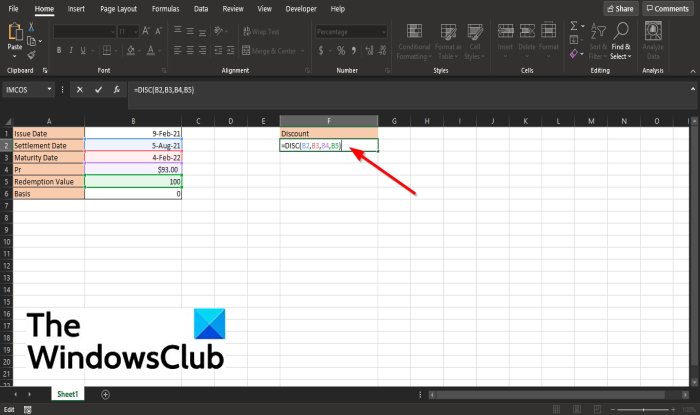
Task: Open the Percentage number format dropdown
Action: pyautogui.click(x=383, y=32)
